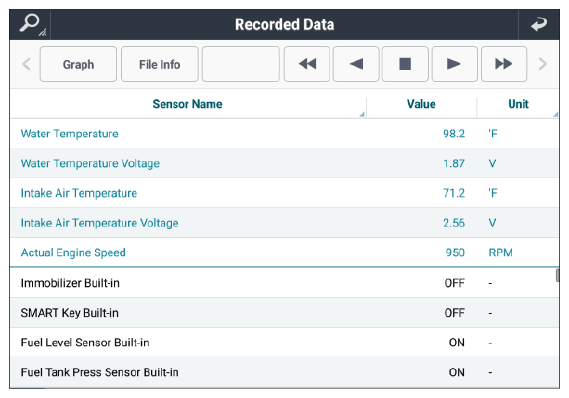Image resolution: width=569 pixels, height=398 pixels.
Task: Click the fast forward button
Action: pos(504,64)
